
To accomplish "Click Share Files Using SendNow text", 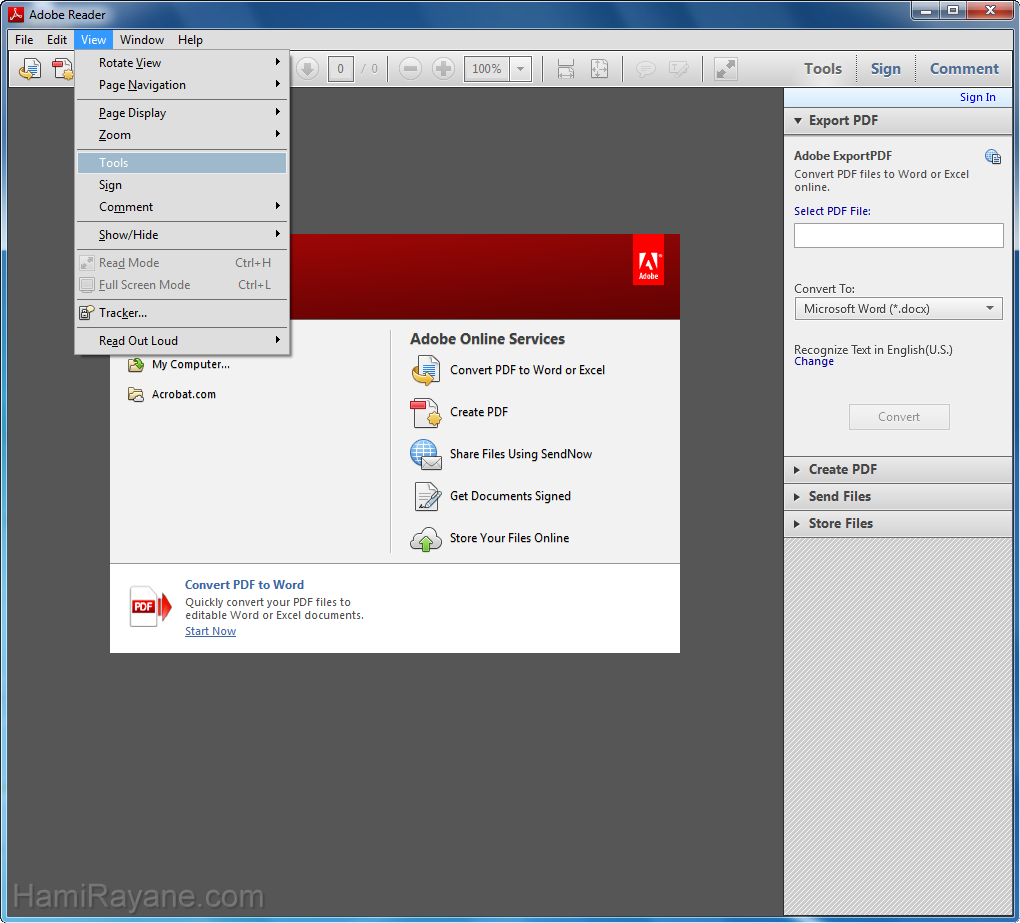I will pyautogui.click(x=520, y=454).
